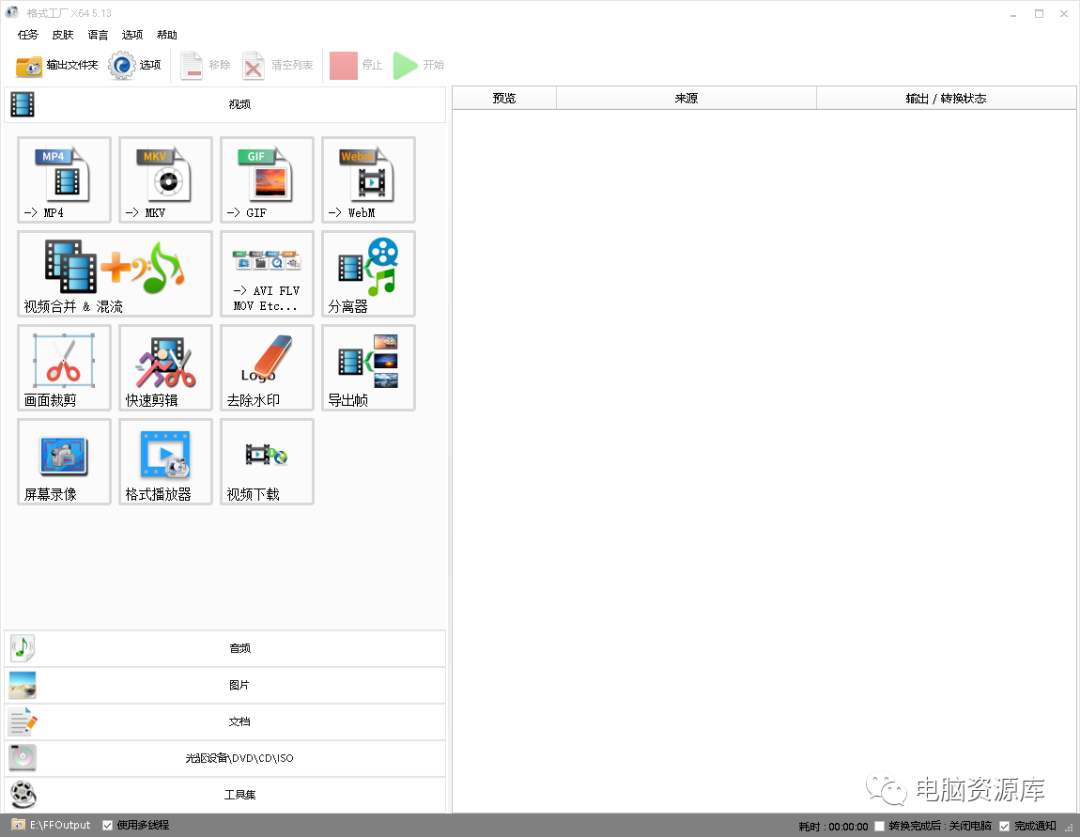1080x837 pixels.
Task: Collapse the 视频 category header
Action: (x=225, y=105)
